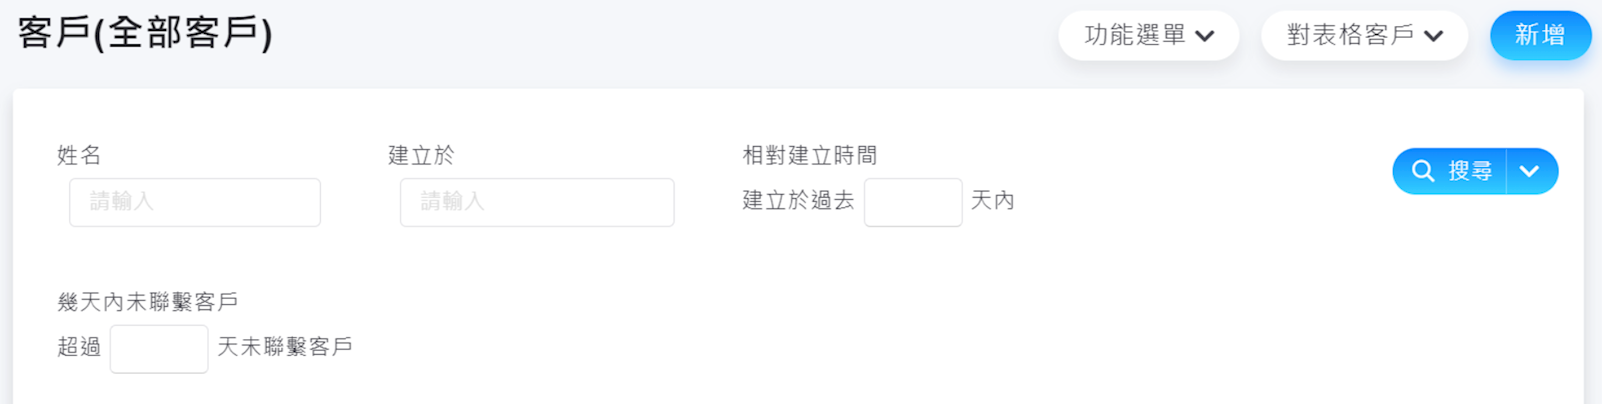The width and height of the screenshot is (1602, 404).
Task: Click the 姓名 field label
Action: pyautogui.click(x=80, y=155)
